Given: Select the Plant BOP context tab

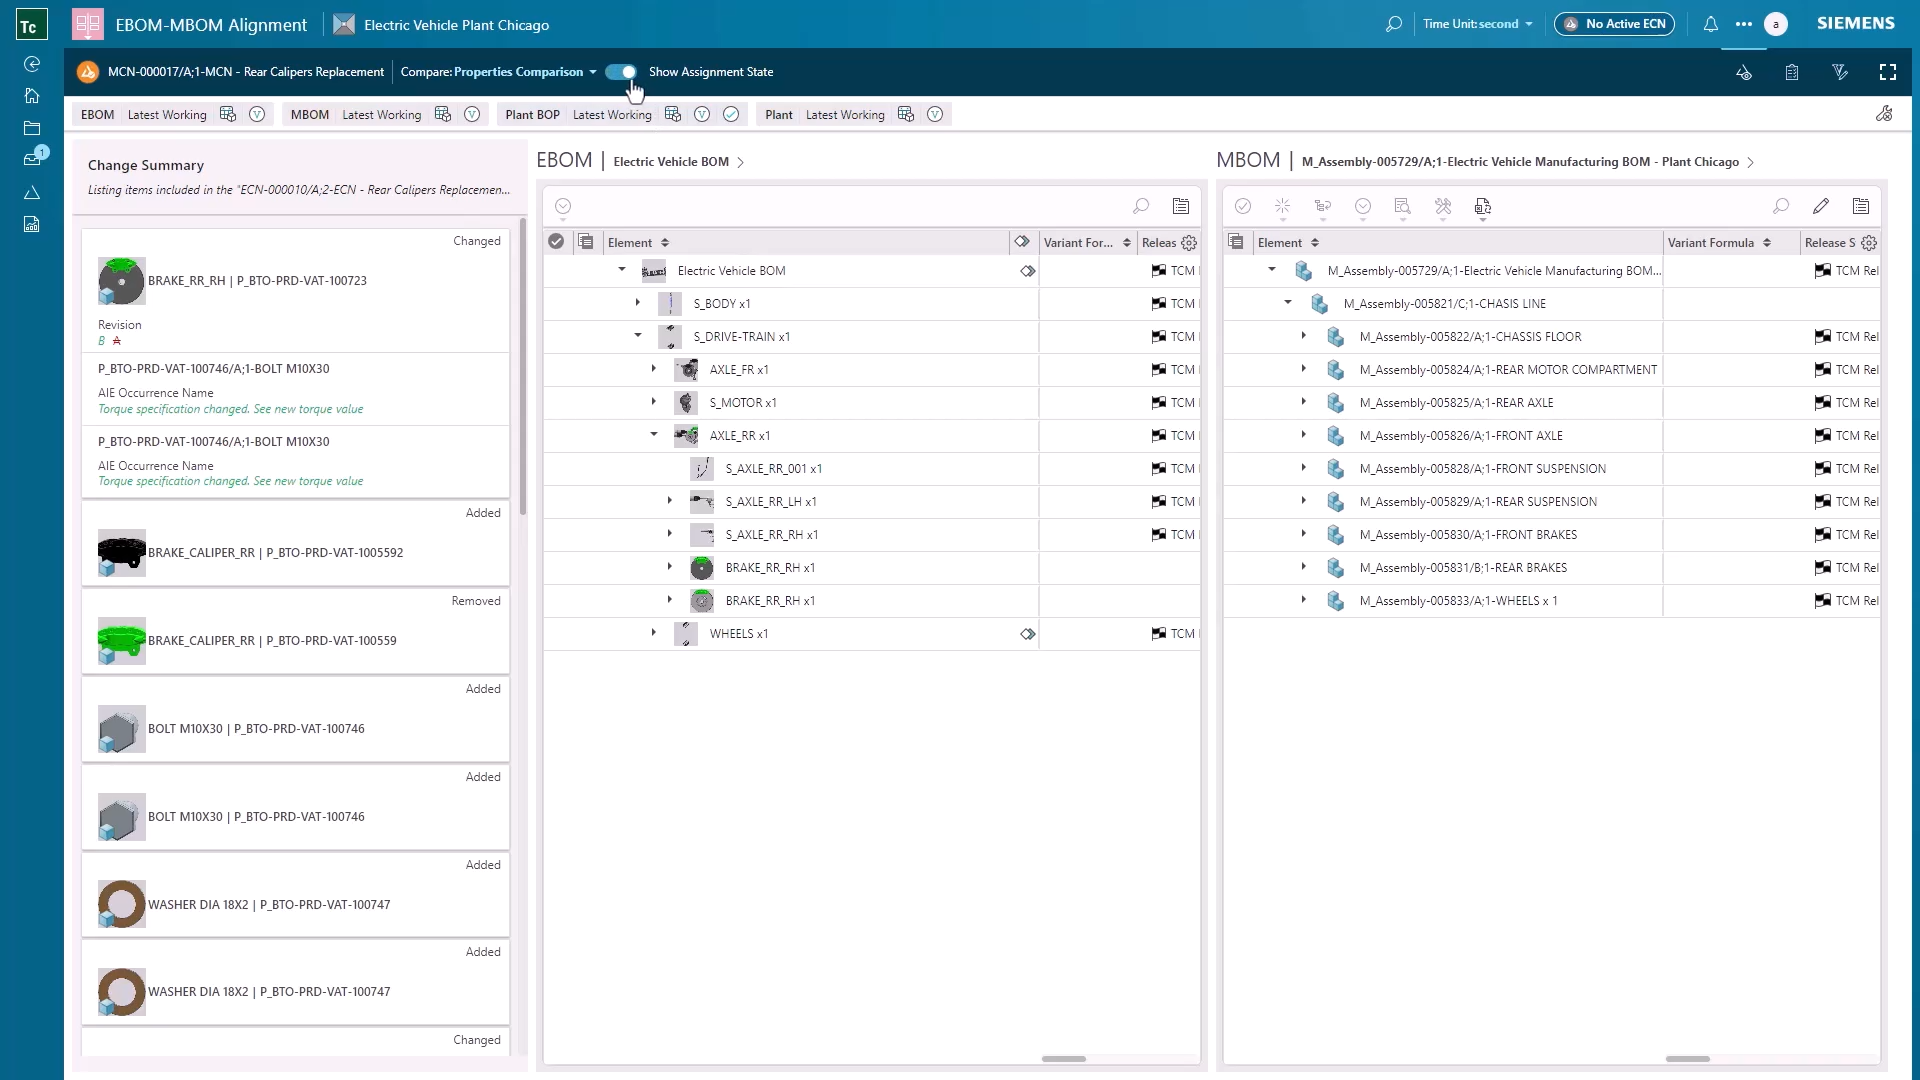Looking at the screenshot, I should [532, 115].
